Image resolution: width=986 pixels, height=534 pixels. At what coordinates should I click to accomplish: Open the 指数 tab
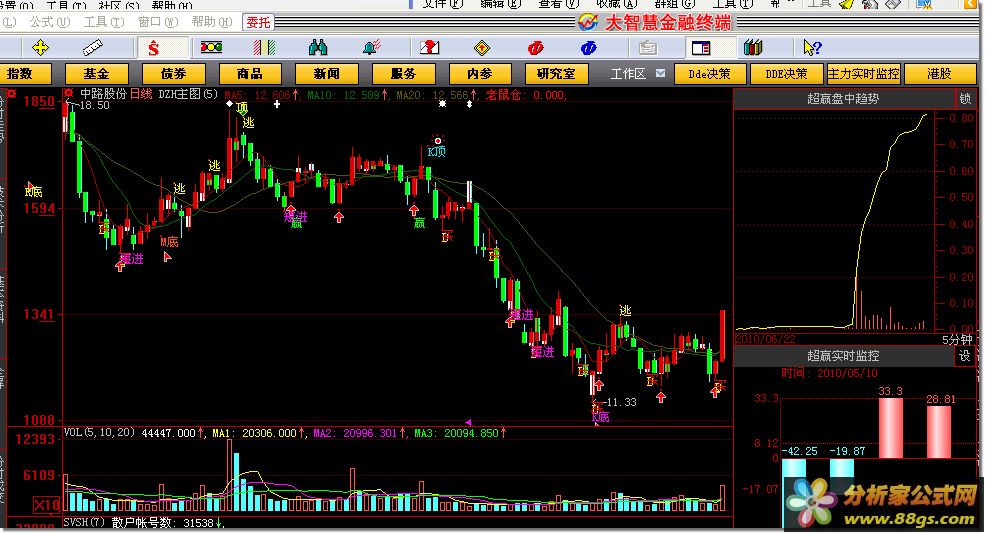coord(25,74)
